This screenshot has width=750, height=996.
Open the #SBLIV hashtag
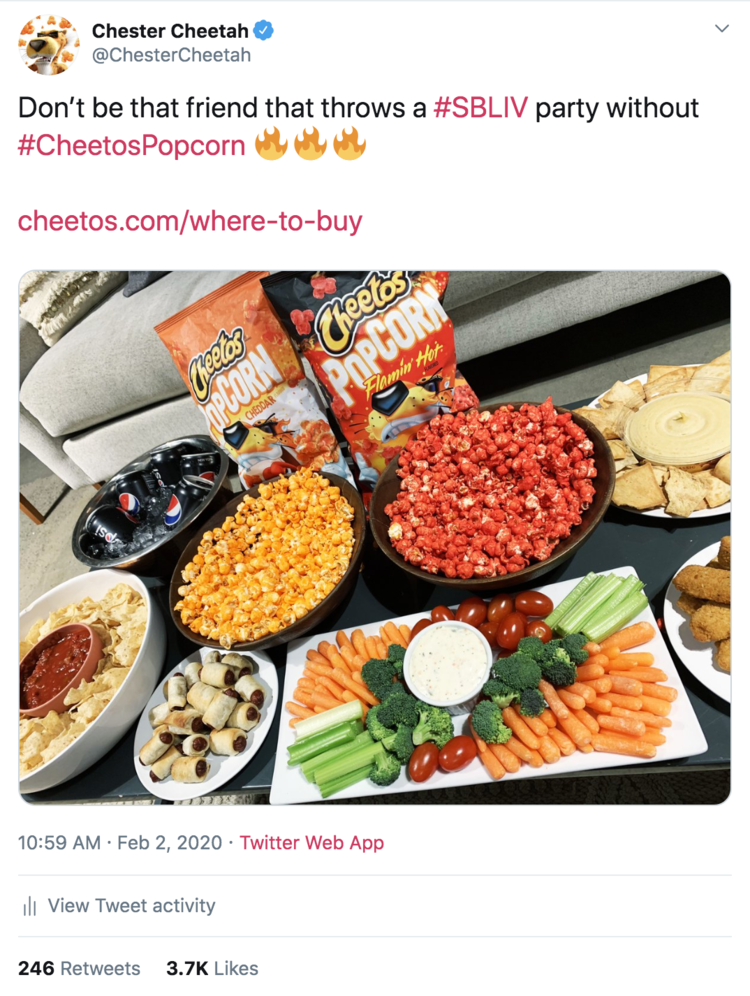(480, 107)
